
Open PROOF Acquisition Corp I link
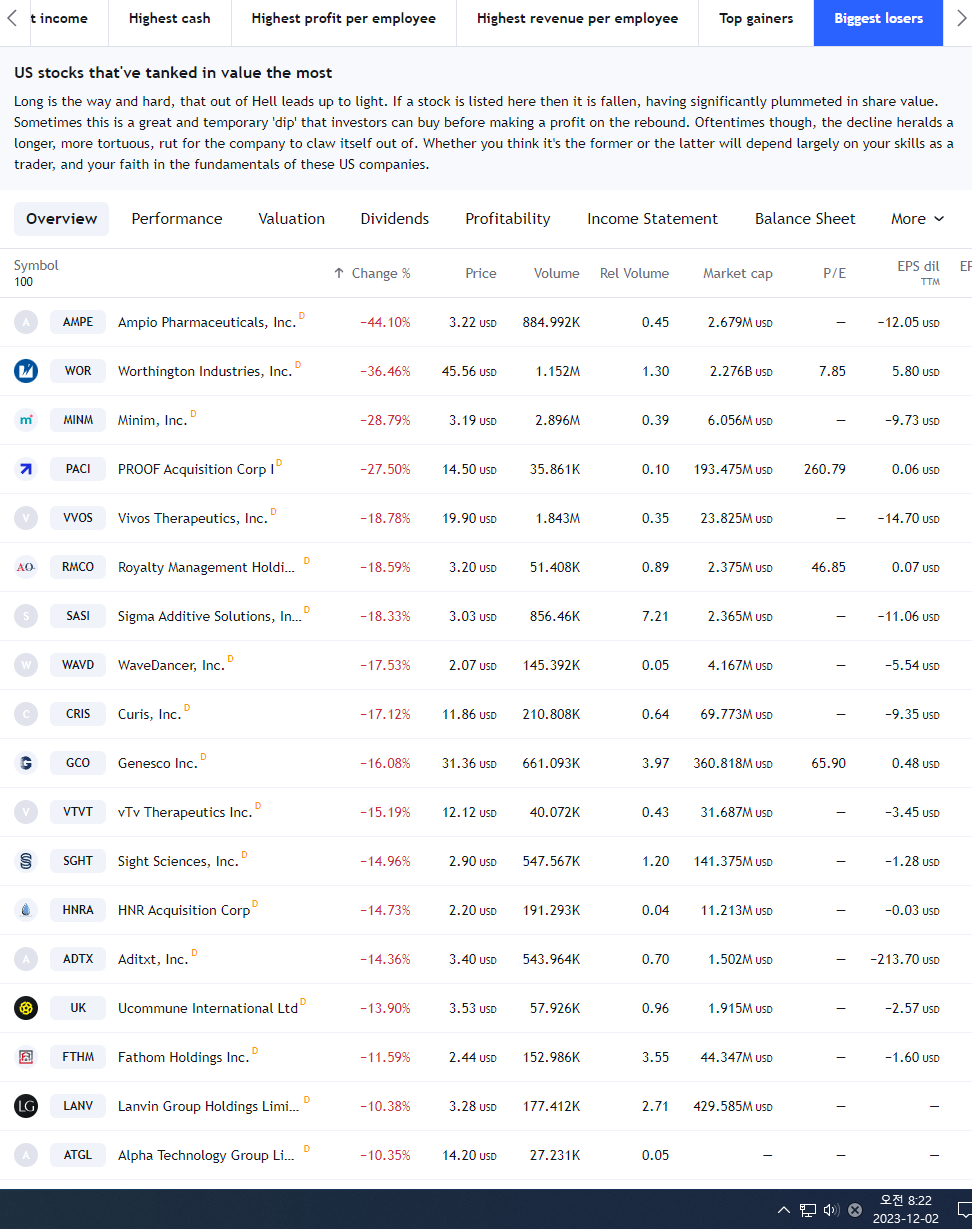pos(196,469)
